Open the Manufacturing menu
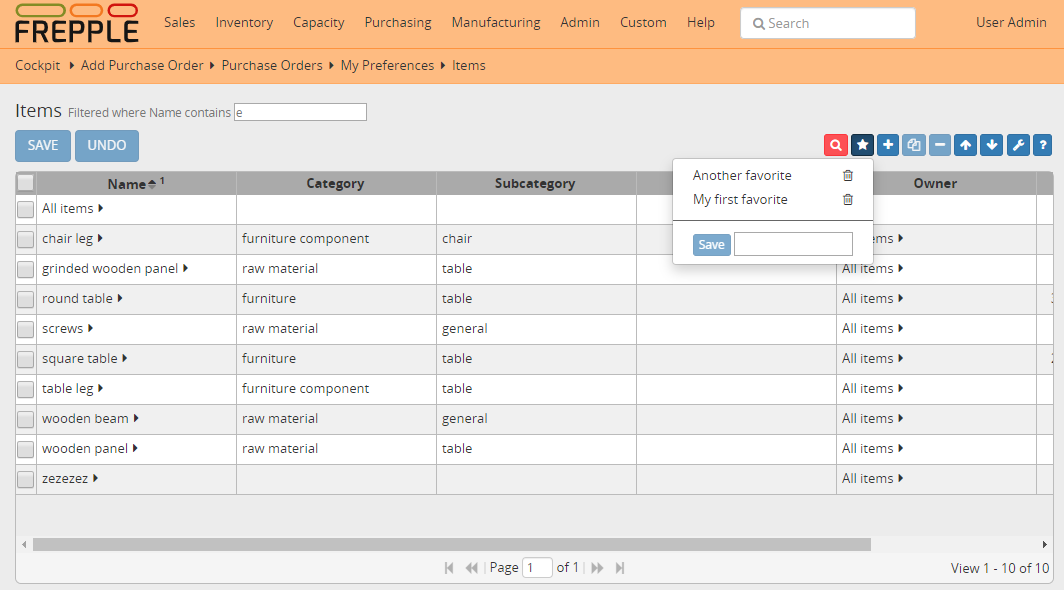 click(x=496, y=22)
